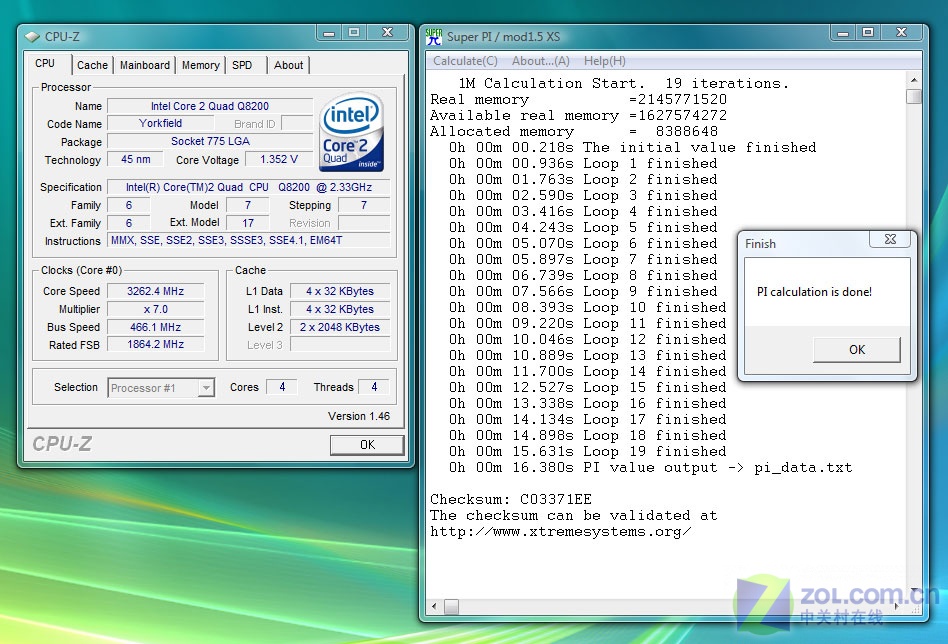Click the Loop 10 finished line

point(588,308)
